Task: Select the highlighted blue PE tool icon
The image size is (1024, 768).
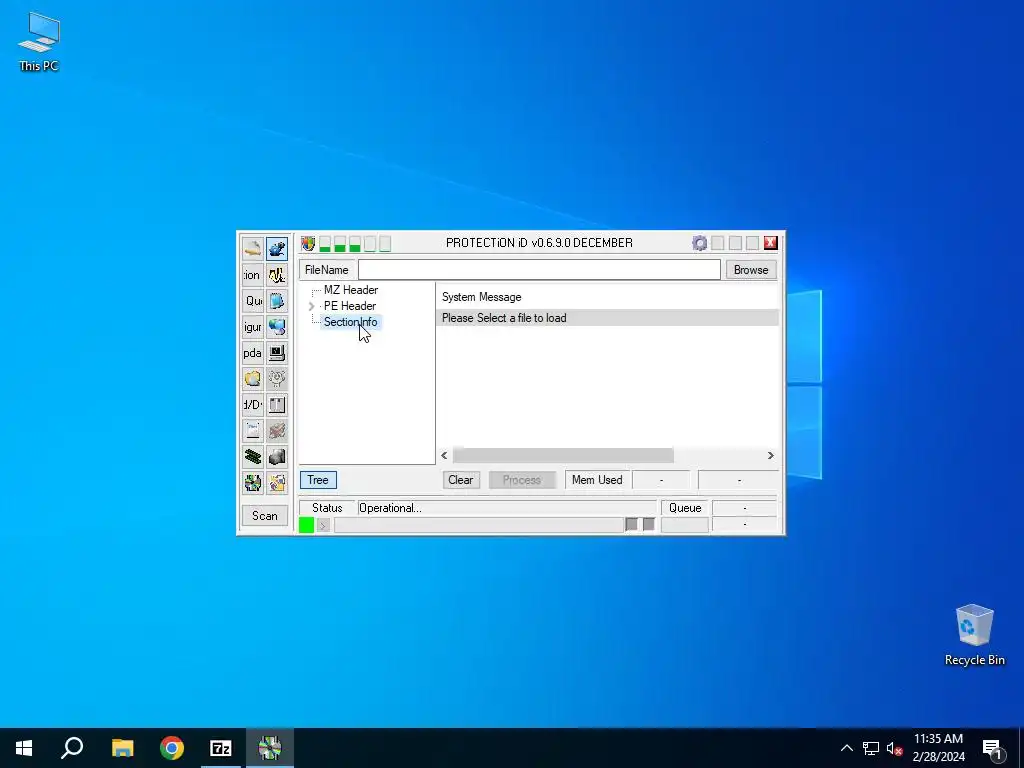Action: 277,249
